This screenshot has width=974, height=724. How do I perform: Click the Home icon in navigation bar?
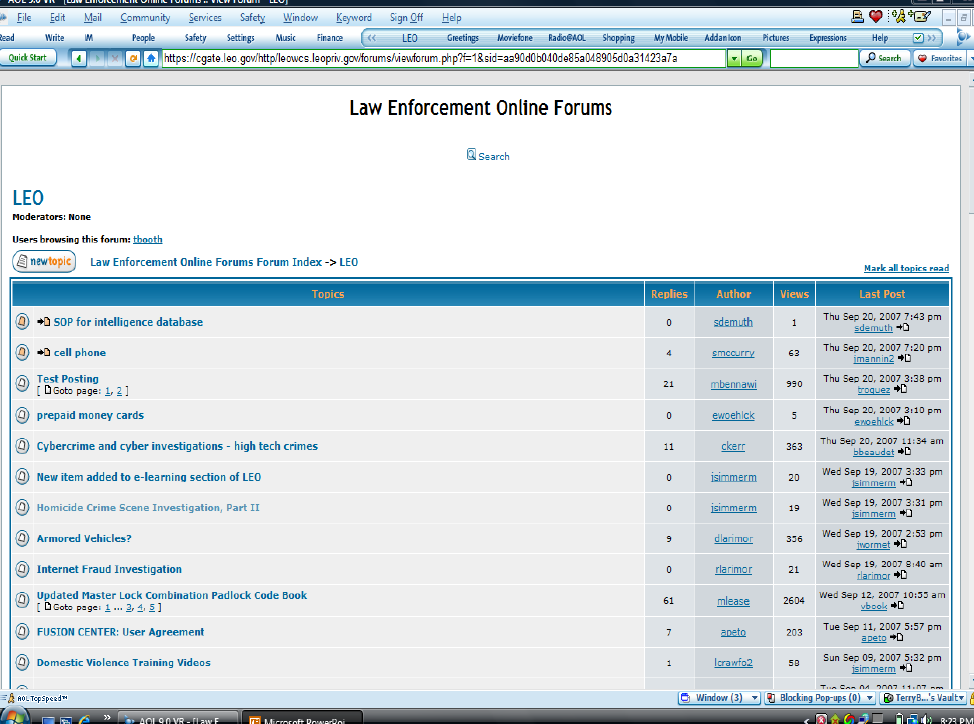point(151,59)
